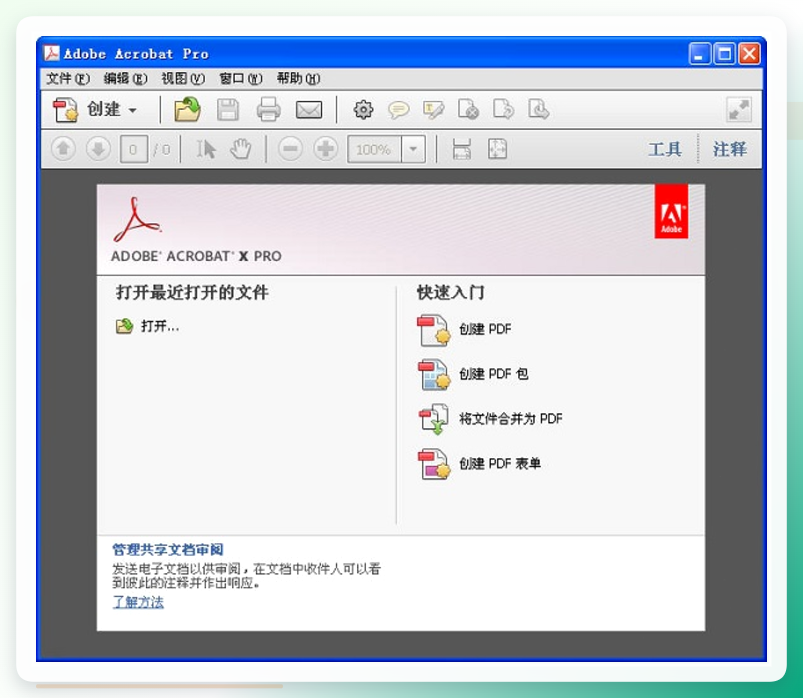
Task: Maximize the Adobe Acrobat Pro window
Action: point(725,53)
